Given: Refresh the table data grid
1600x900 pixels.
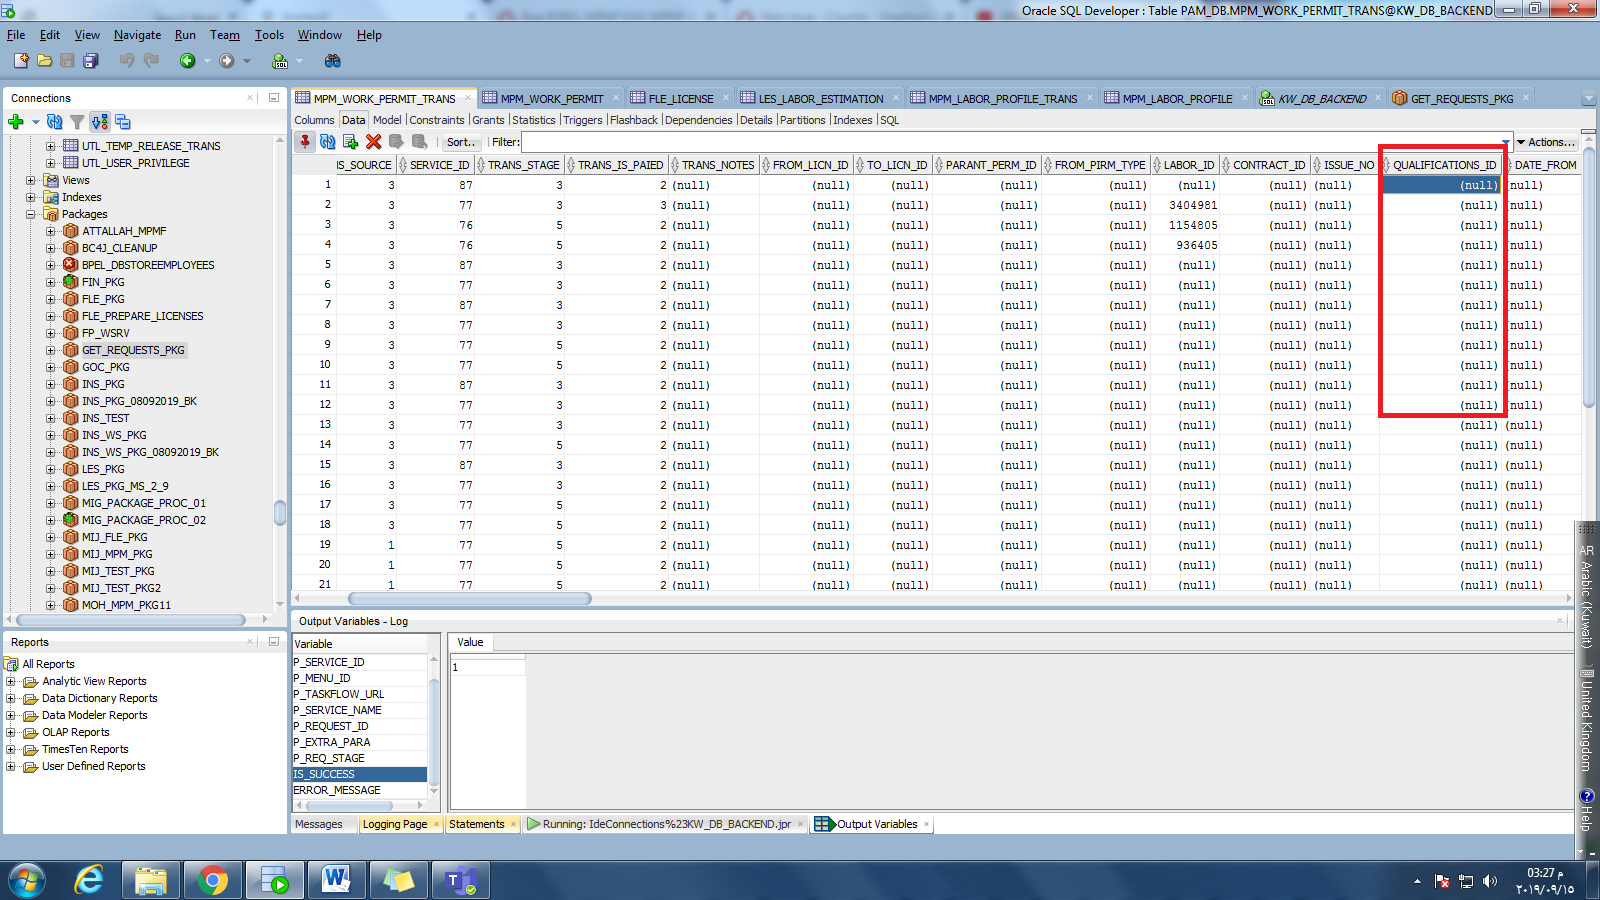Looking at the screenshot, I should point(328,142).
